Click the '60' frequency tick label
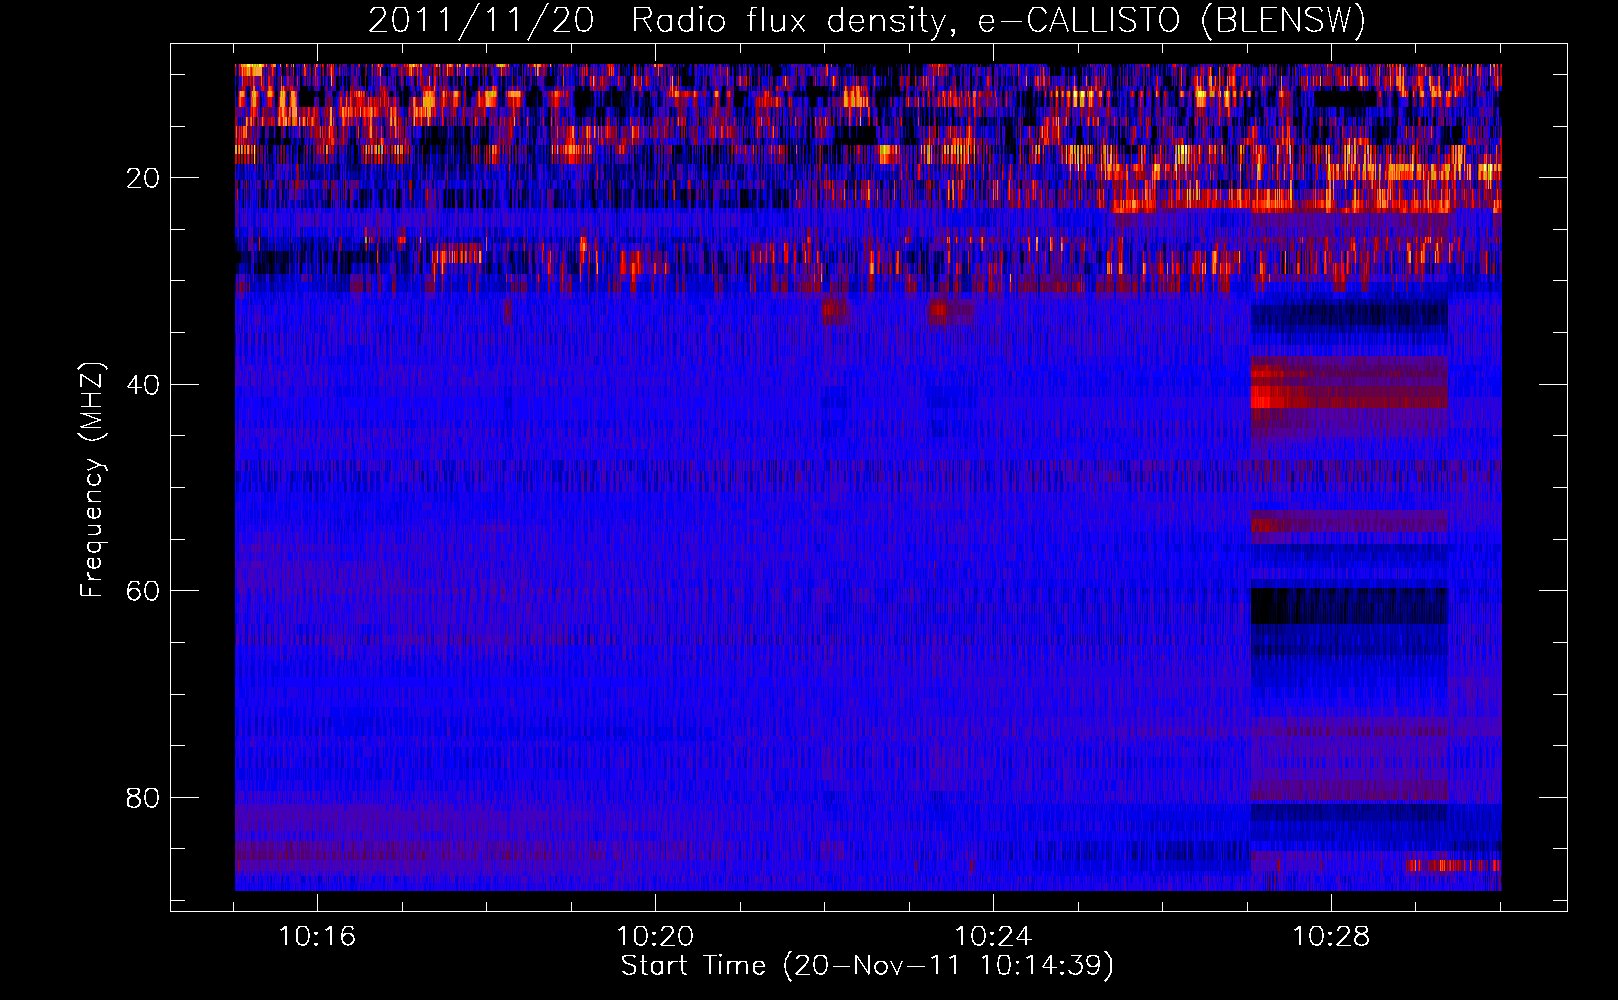This screenshot has width=1618, height=1000. click(143, 591)
